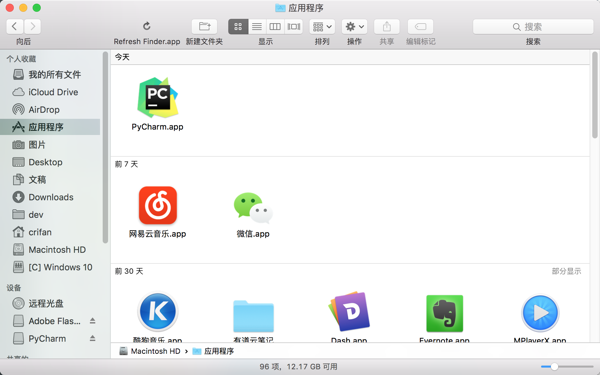Click the main file area scrollbar

[594, 95]
